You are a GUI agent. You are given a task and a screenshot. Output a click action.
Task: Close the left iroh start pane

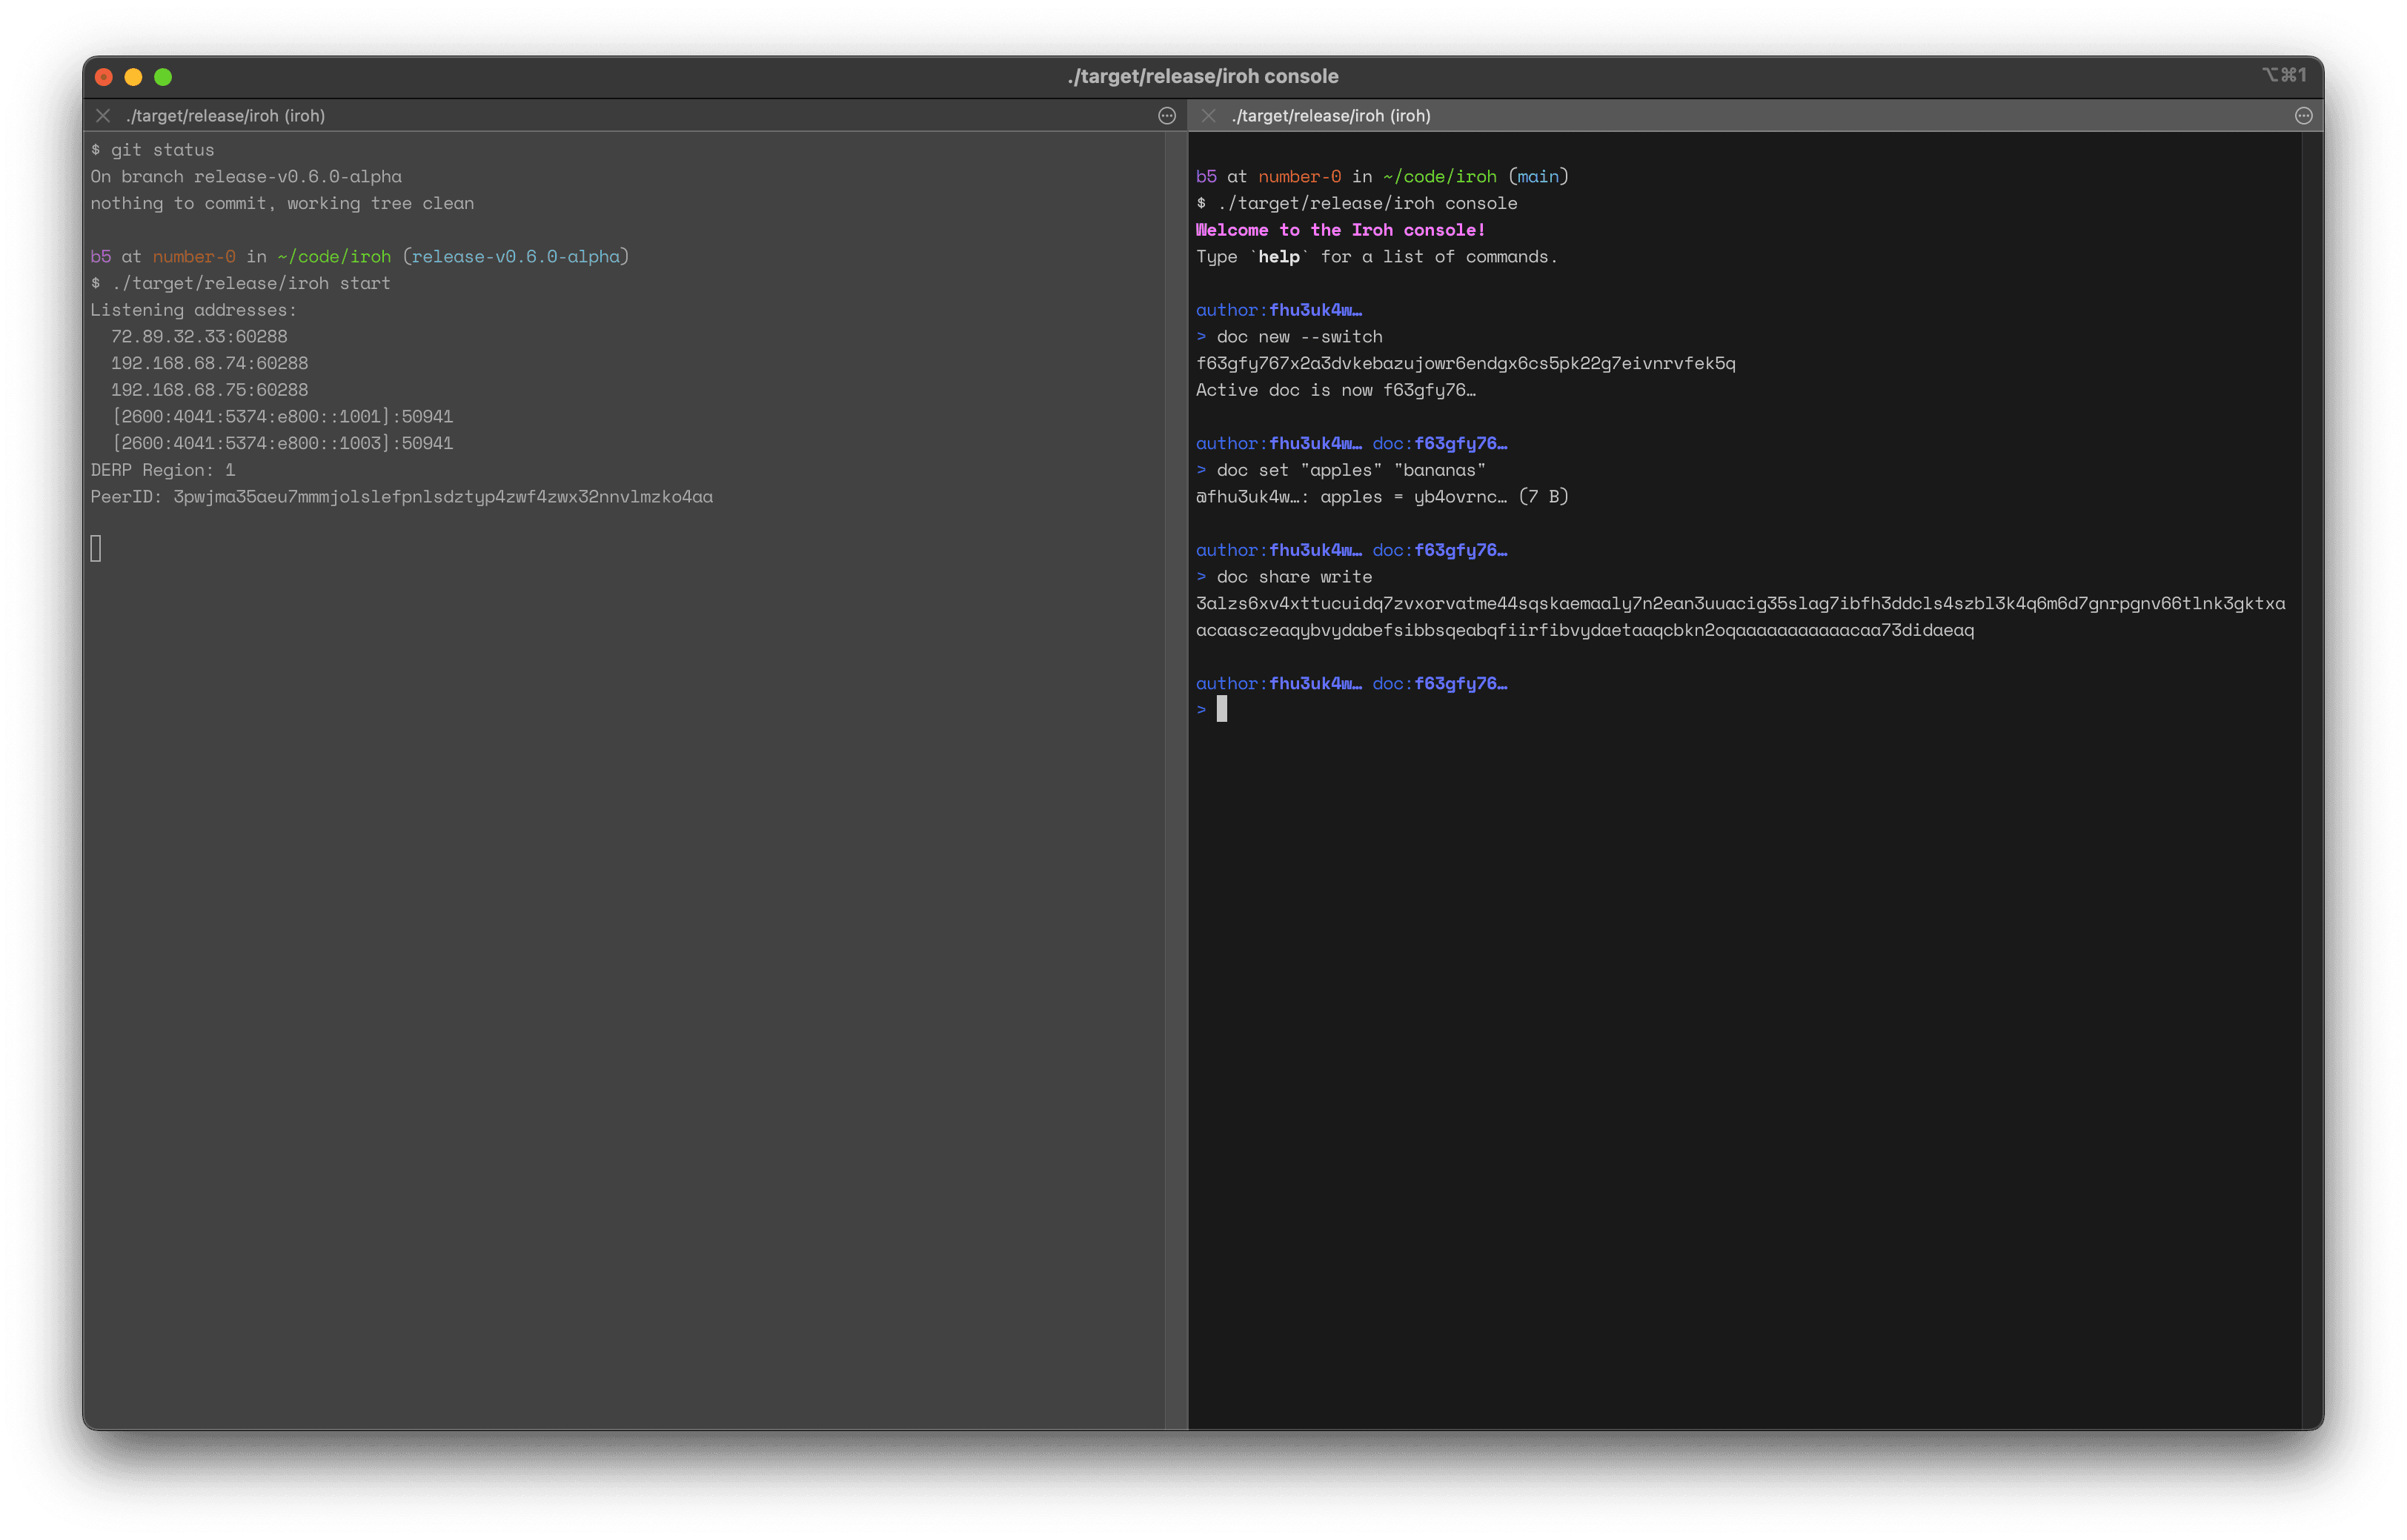(x=103, y=116)
